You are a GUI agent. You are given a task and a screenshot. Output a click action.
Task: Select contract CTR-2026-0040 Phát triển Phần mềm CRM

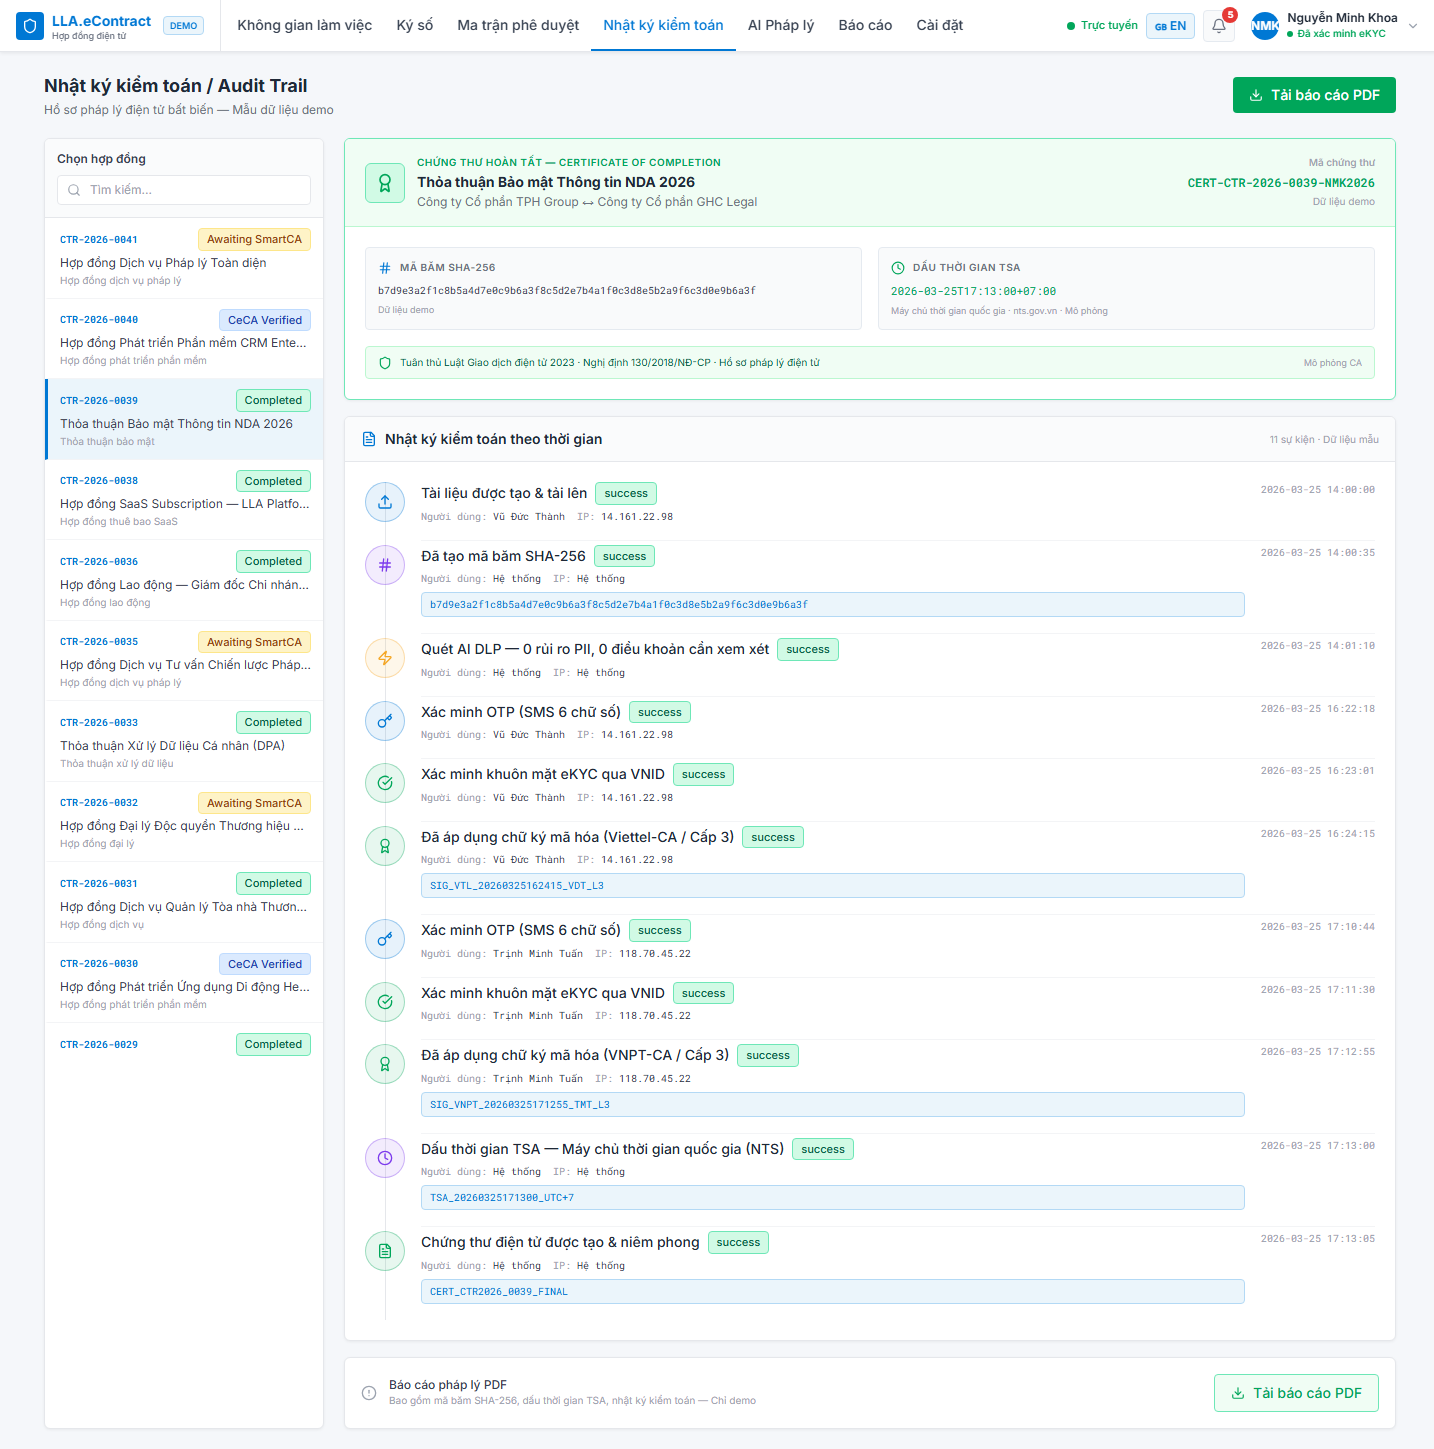[184, 339]
